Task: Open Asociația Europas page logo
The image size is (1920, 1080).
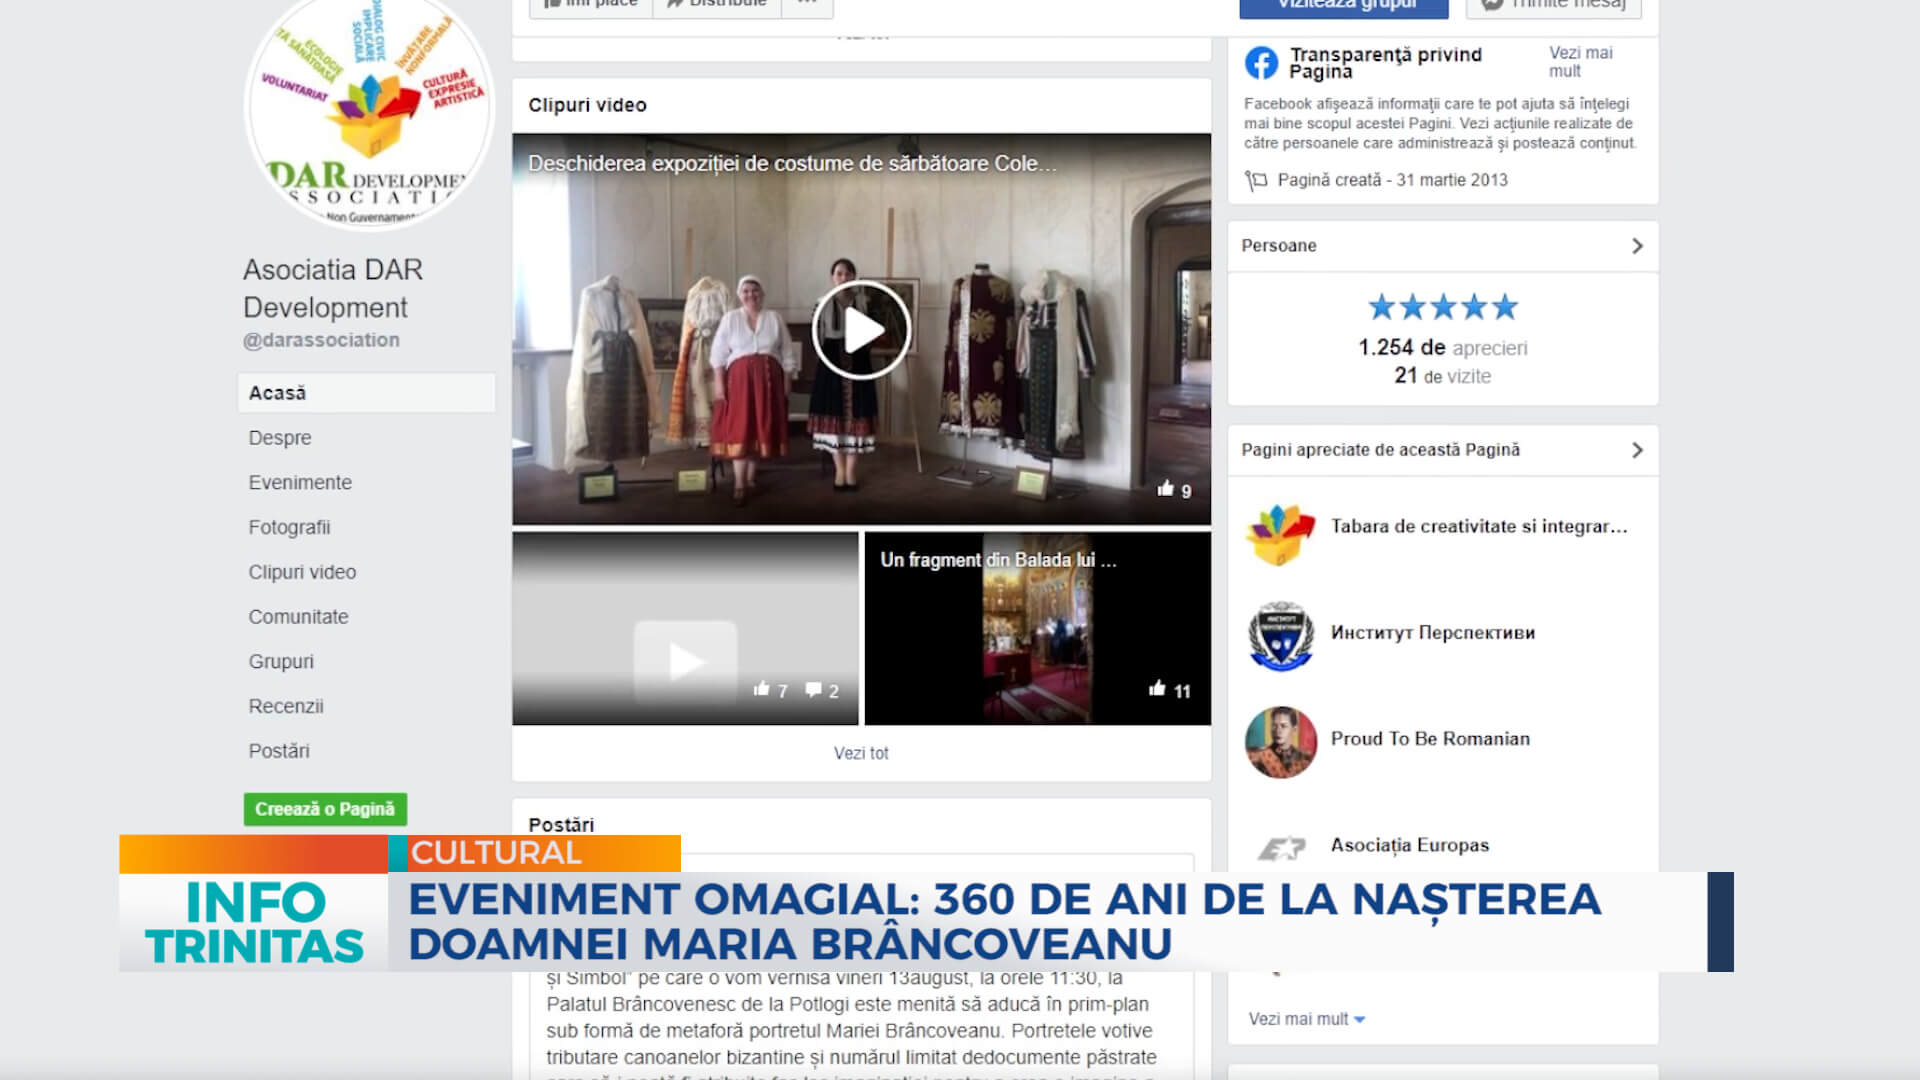Action: coord(1281,848)
